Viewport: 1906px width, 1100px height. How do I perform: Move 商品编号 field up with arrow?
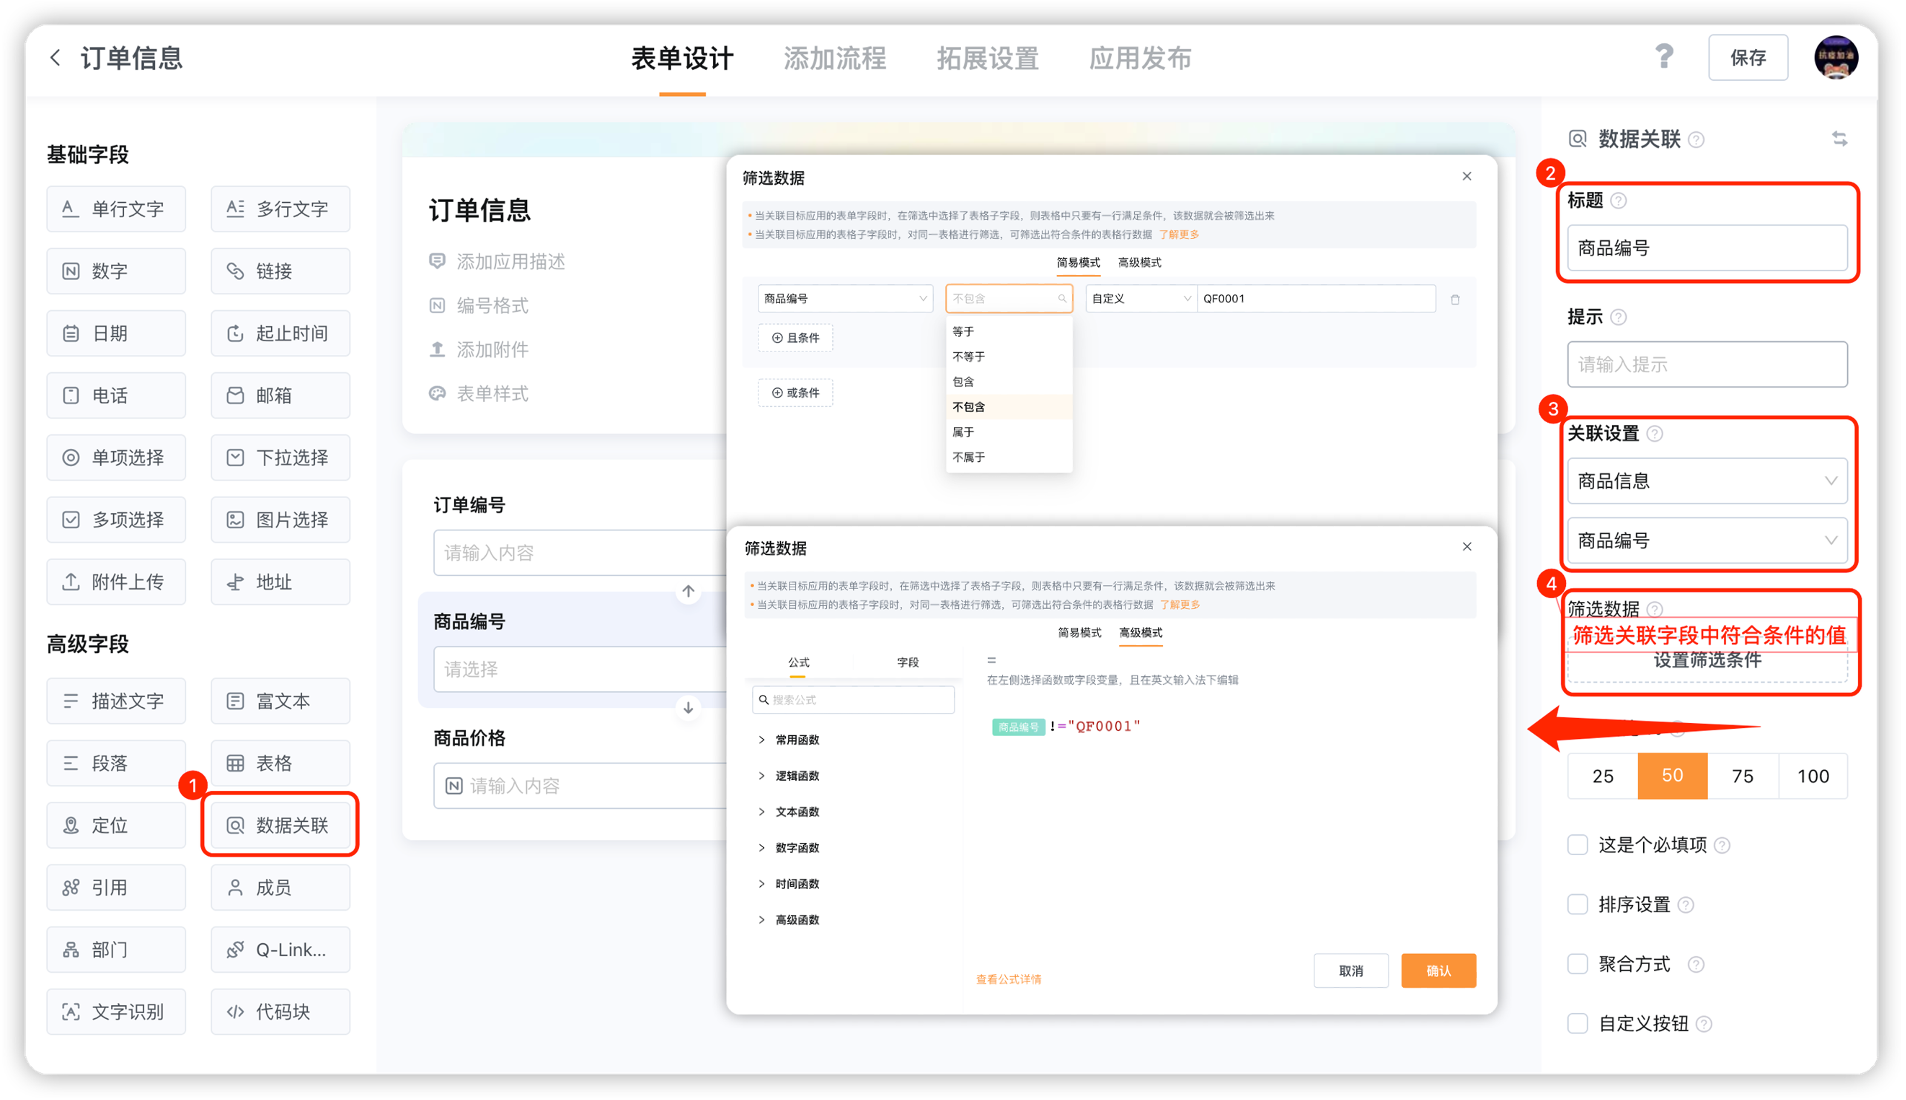(688, 591)
